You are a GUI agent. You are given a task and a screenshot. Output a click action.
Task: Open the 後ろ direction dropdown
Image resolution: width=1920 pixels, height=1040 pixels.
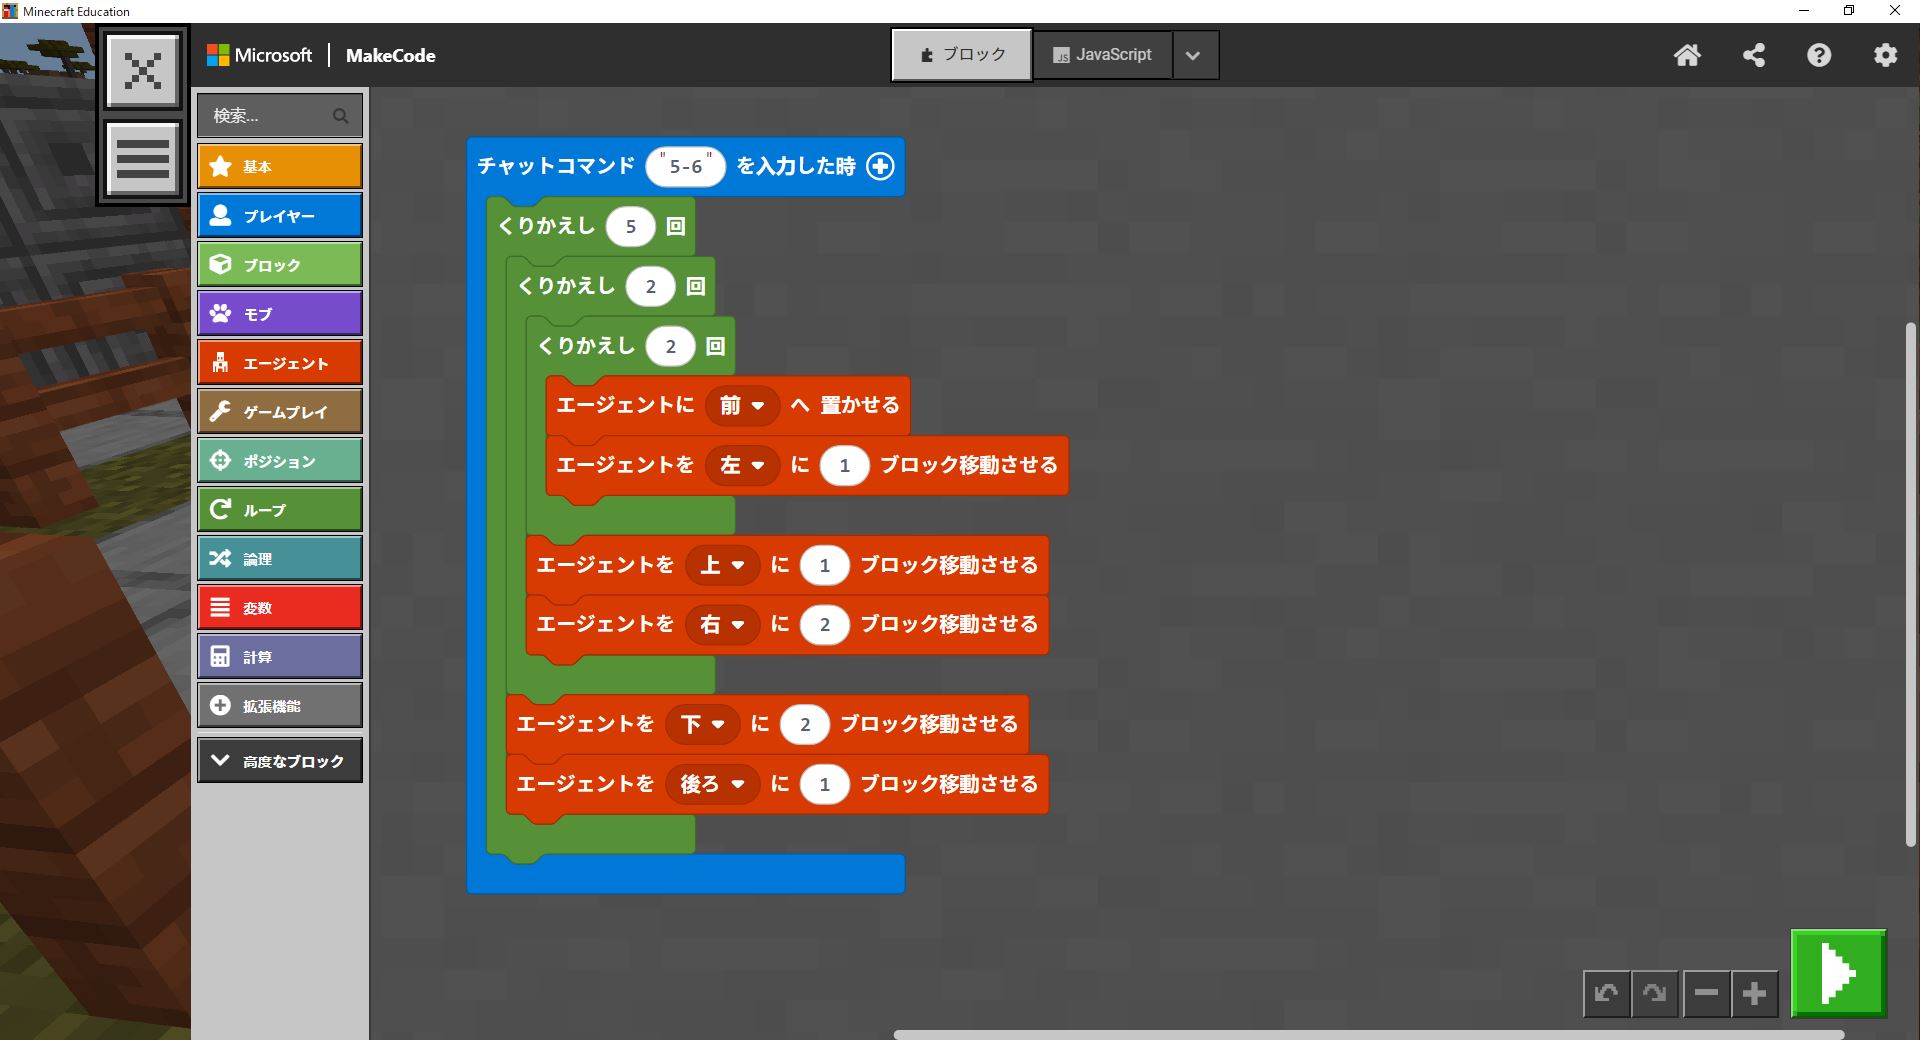point(712,785)
